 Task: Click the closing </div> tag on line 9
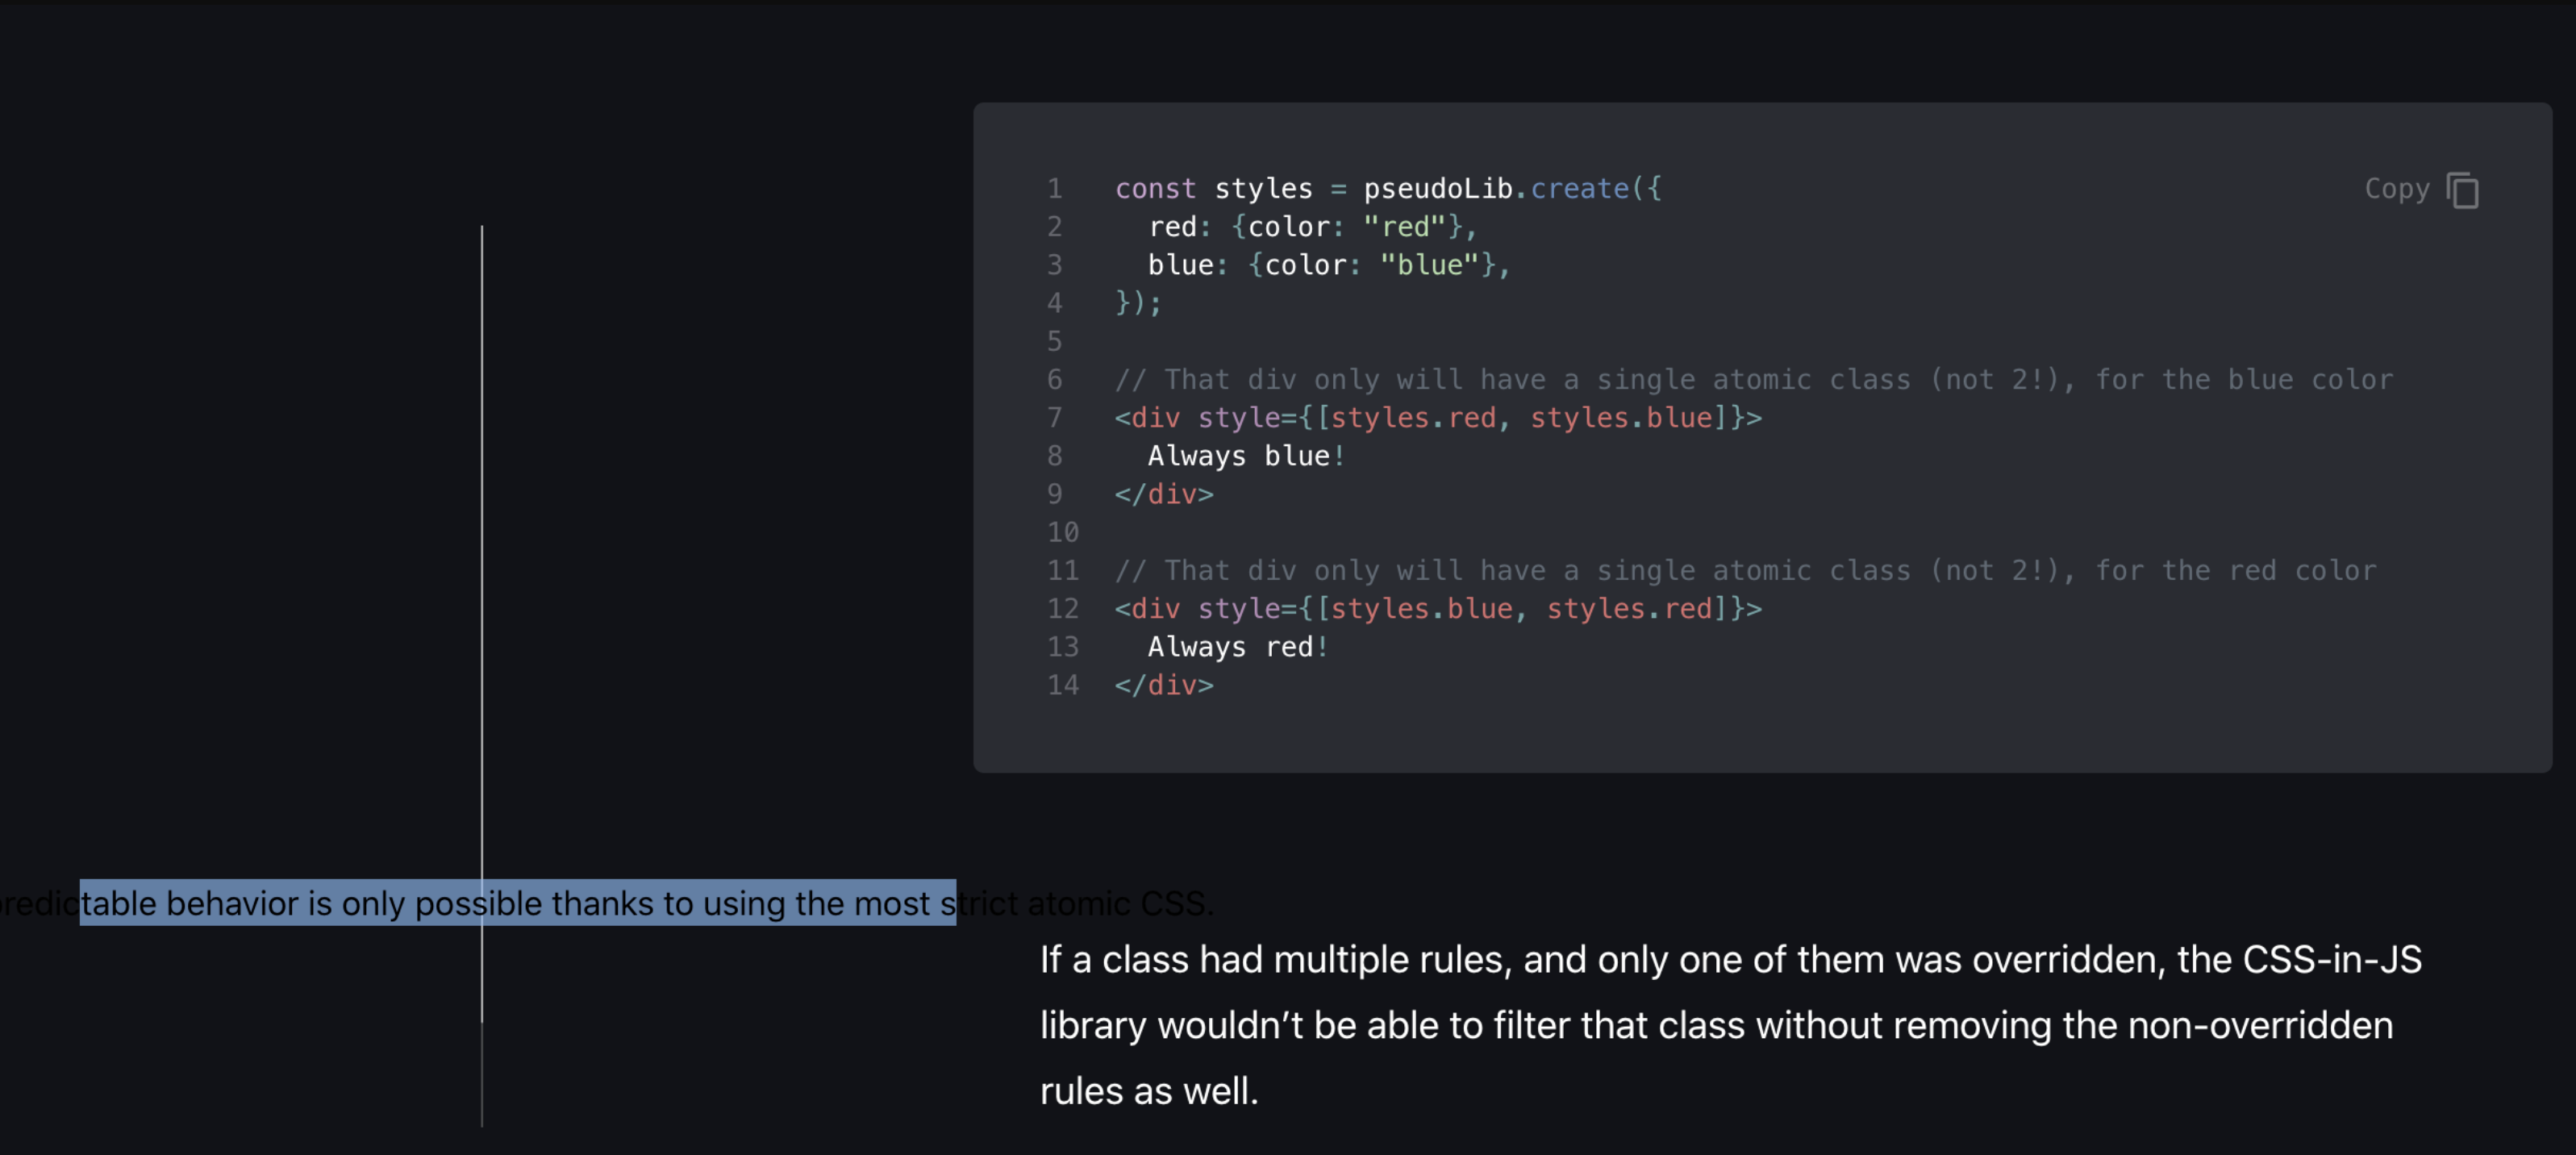(1164, 494)
